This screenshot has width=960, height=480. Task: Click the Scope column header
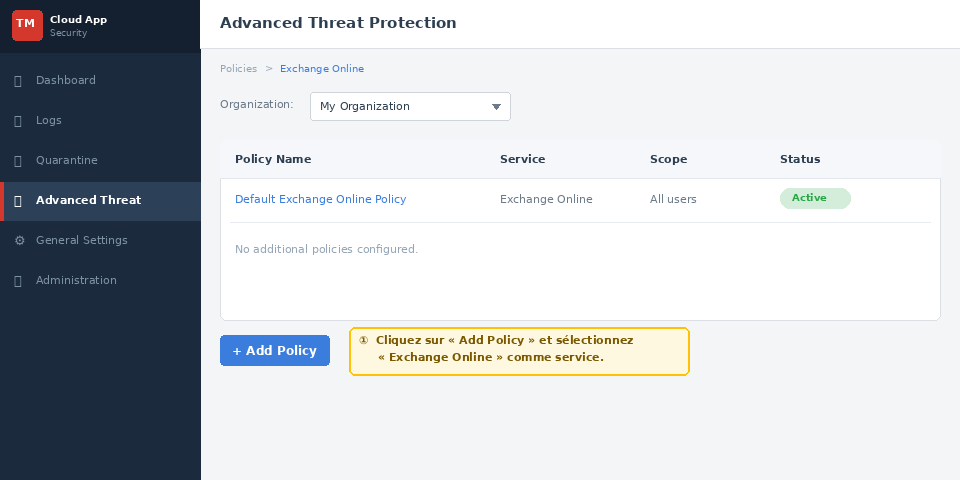(x=668, y=159)
